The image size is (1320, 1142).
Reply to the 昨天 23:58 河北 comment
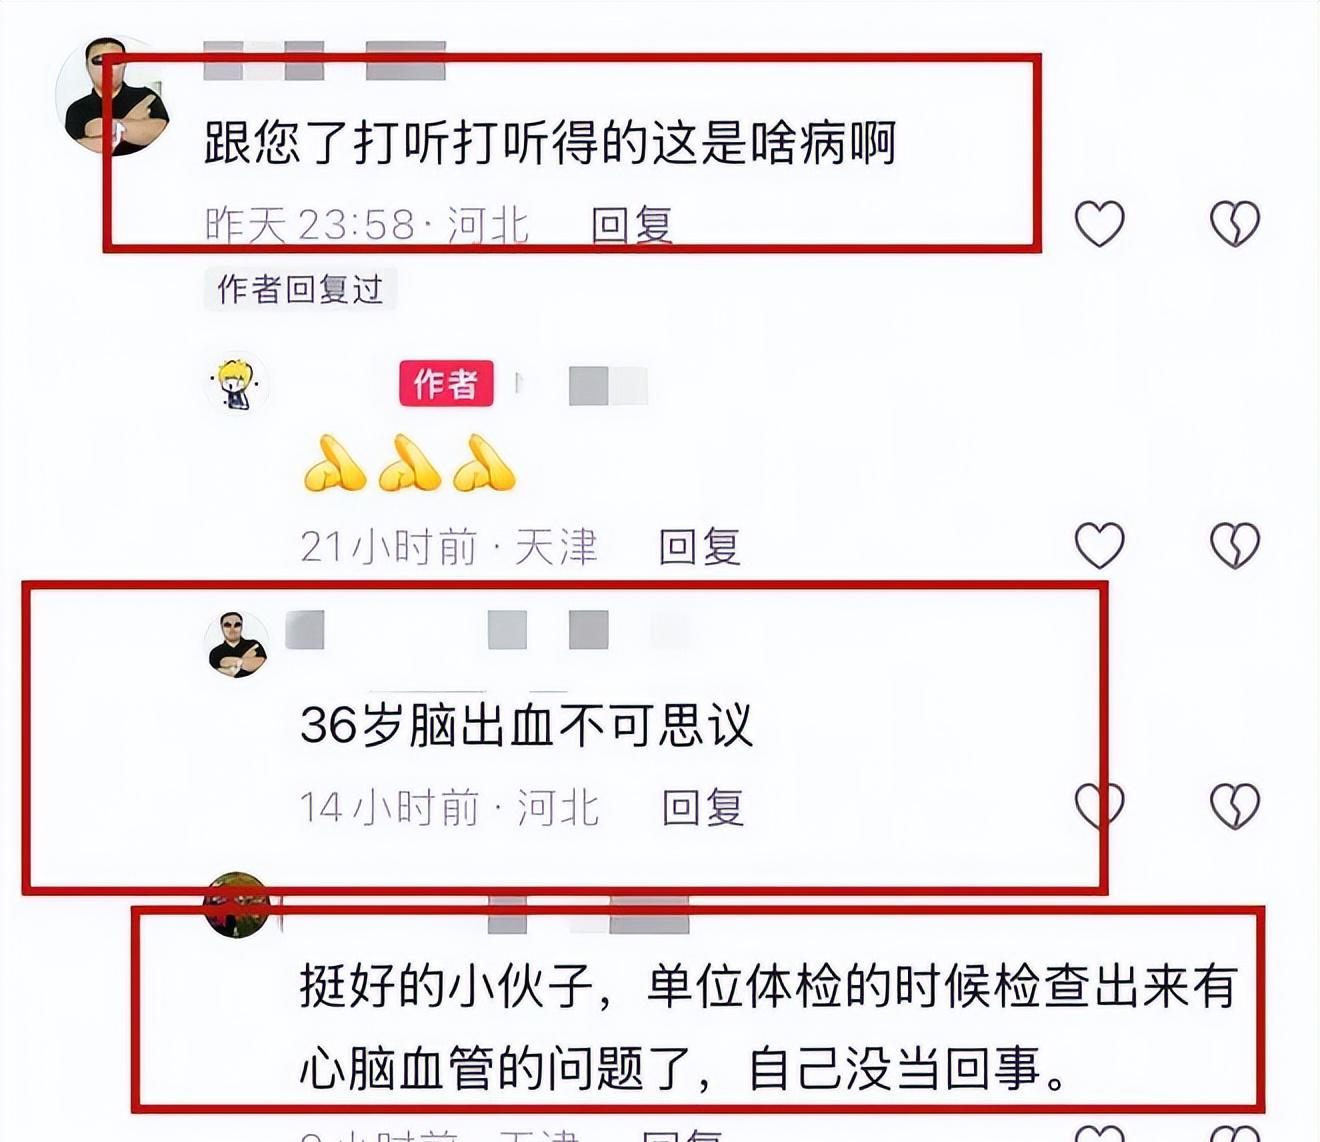pos(632,225)
